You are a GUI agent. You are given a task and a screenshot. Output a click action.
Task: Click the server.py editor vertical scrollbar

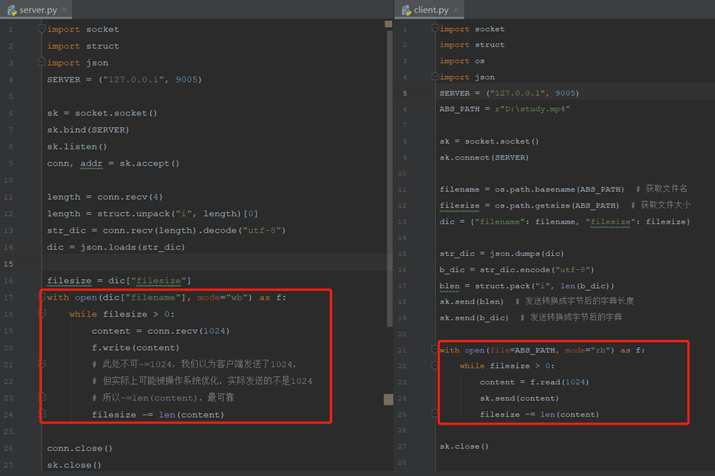point(389,178)
